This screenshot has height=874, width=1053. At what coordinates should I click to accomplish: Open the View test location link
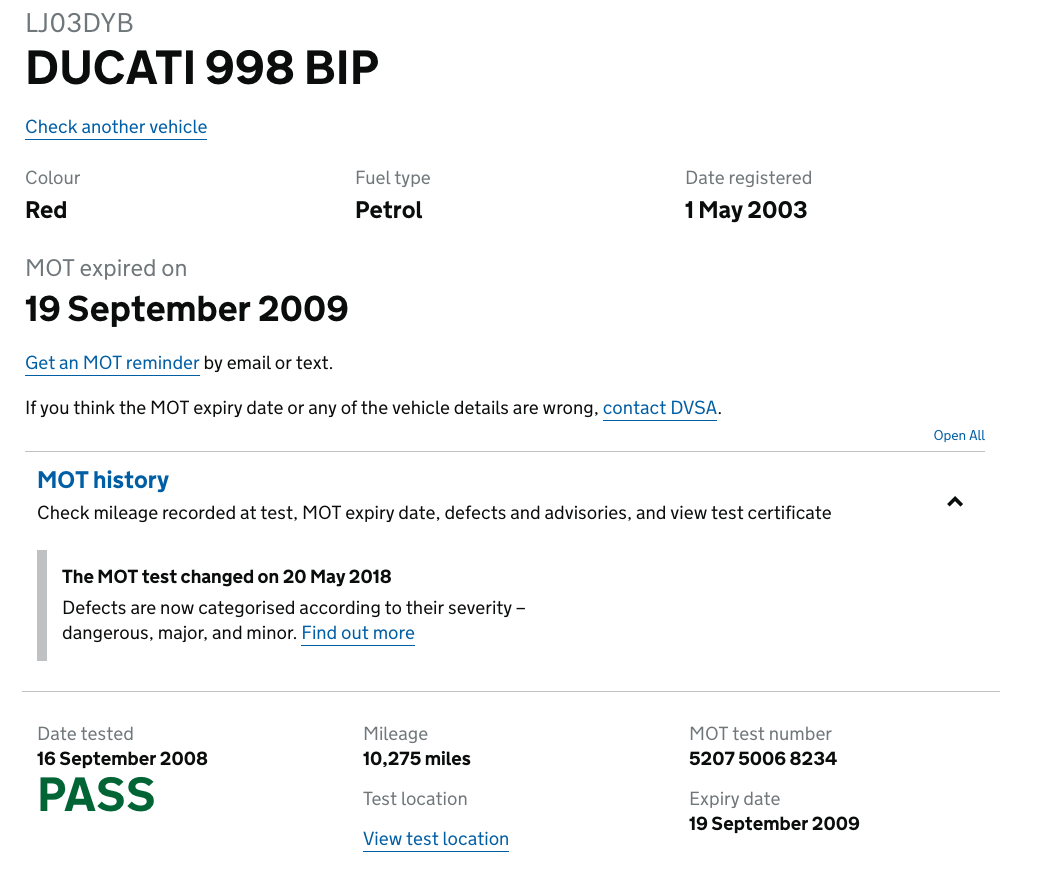pos(436,839)
